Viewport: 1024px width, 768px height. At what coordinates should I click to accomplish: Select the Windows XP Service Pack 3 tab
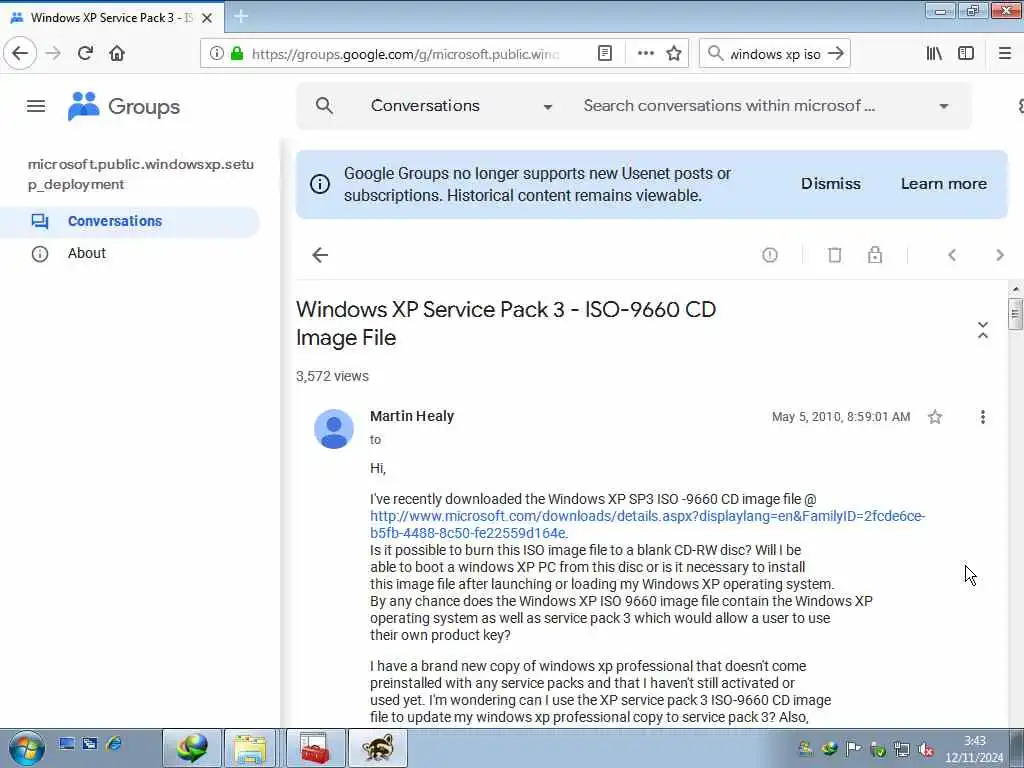pyautogui.click(x=111, y=18)
